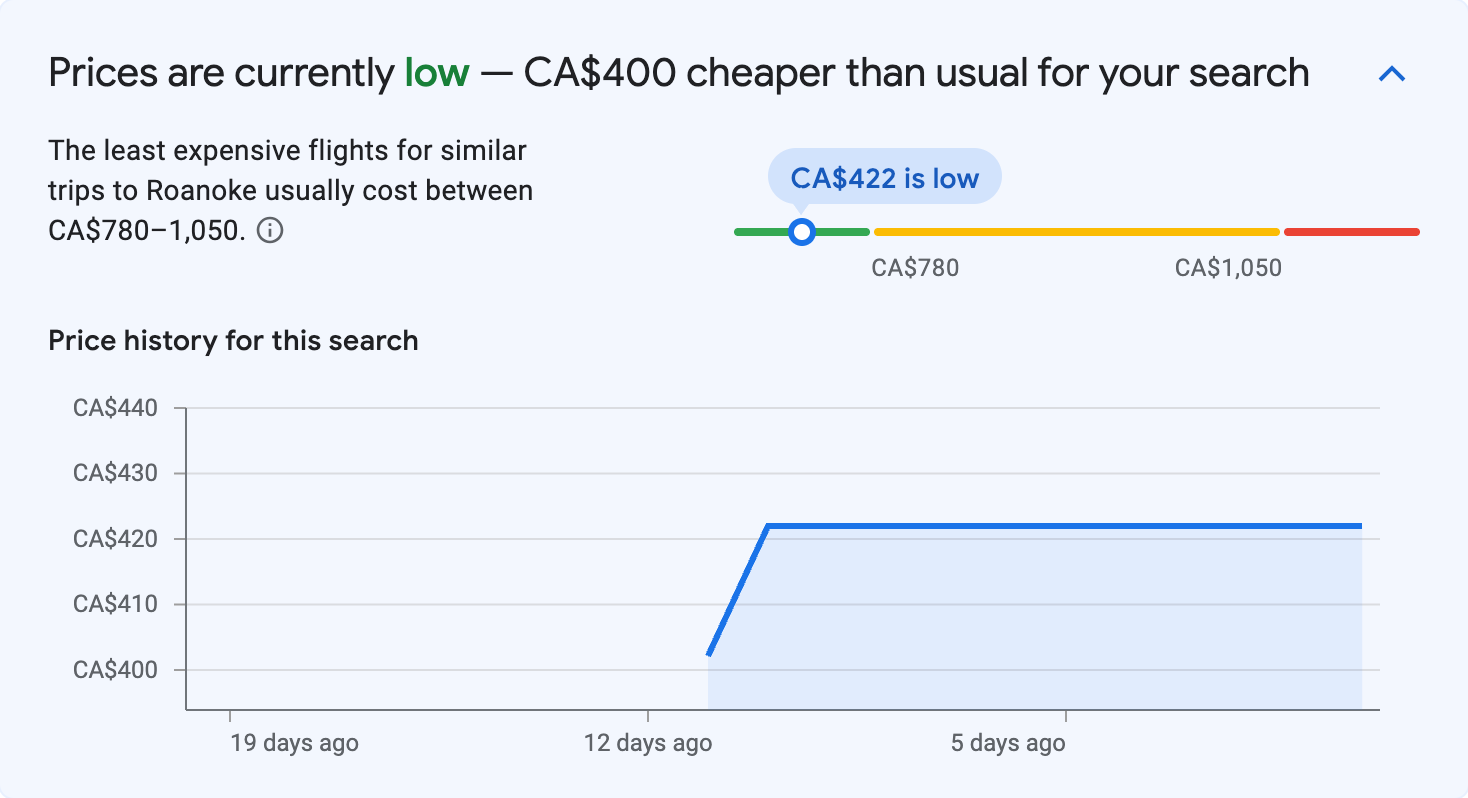Viewport: 1468px width, 798px height.
Task: Click the CA$1,050 range label
Action: (1228, 268)
